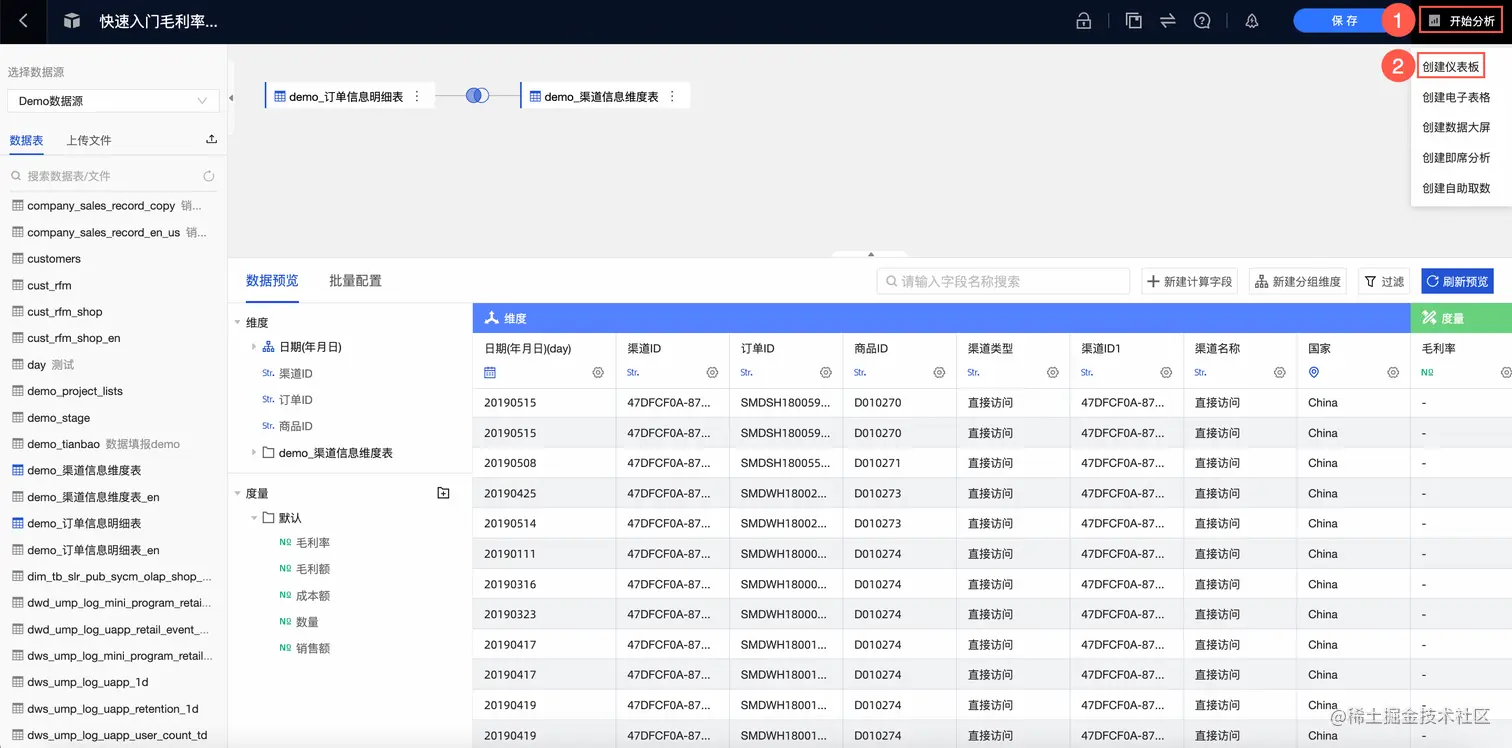1512x748 pixels.
Task: Select 创建仪表板 from the menu
Action: 1450,67
